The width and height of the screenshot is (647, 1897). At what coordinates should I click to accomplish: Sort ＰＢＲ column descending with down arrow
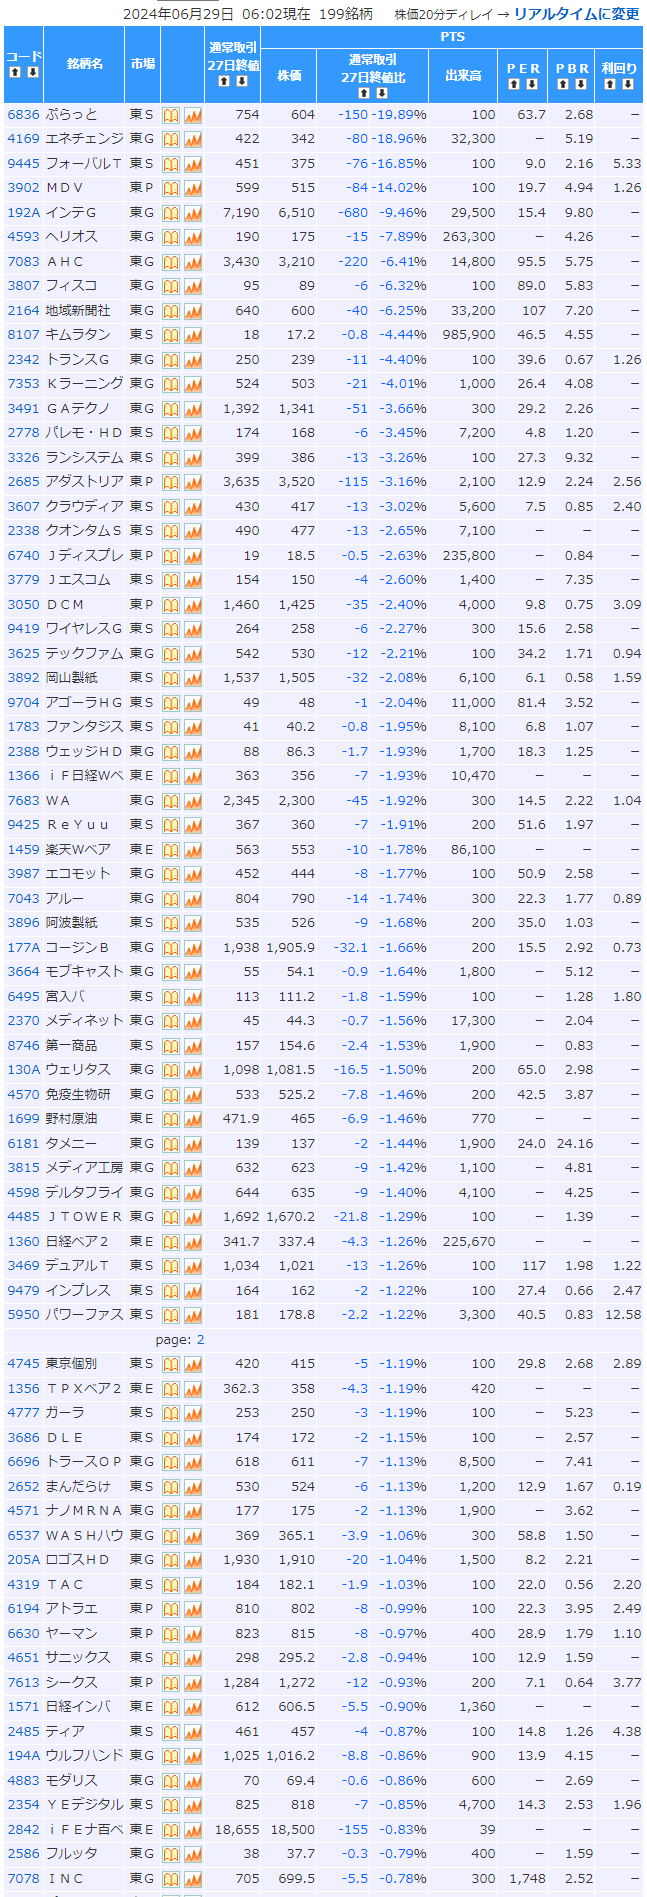click(x=581, y=84)
